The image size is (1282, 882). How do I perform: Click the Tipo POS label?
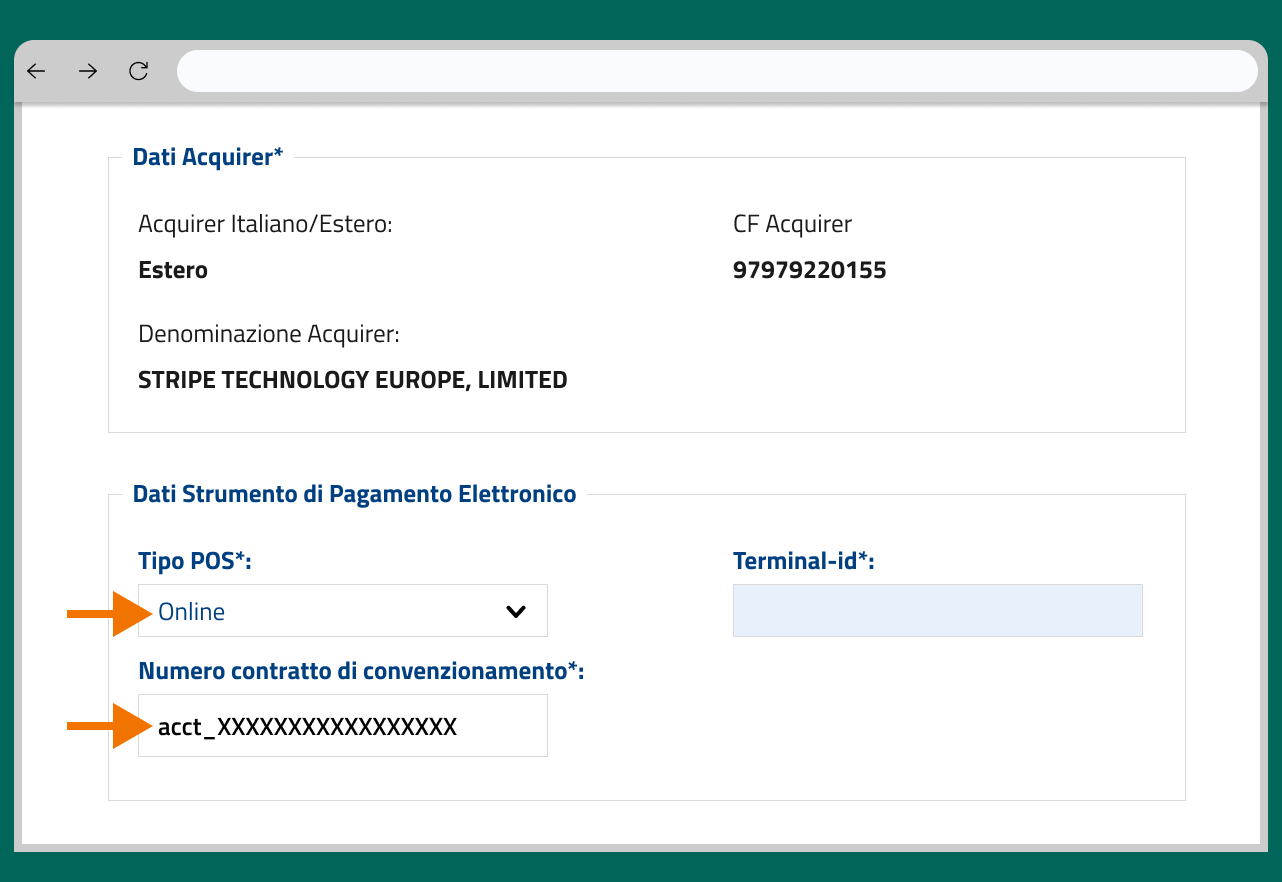(195, 561)
